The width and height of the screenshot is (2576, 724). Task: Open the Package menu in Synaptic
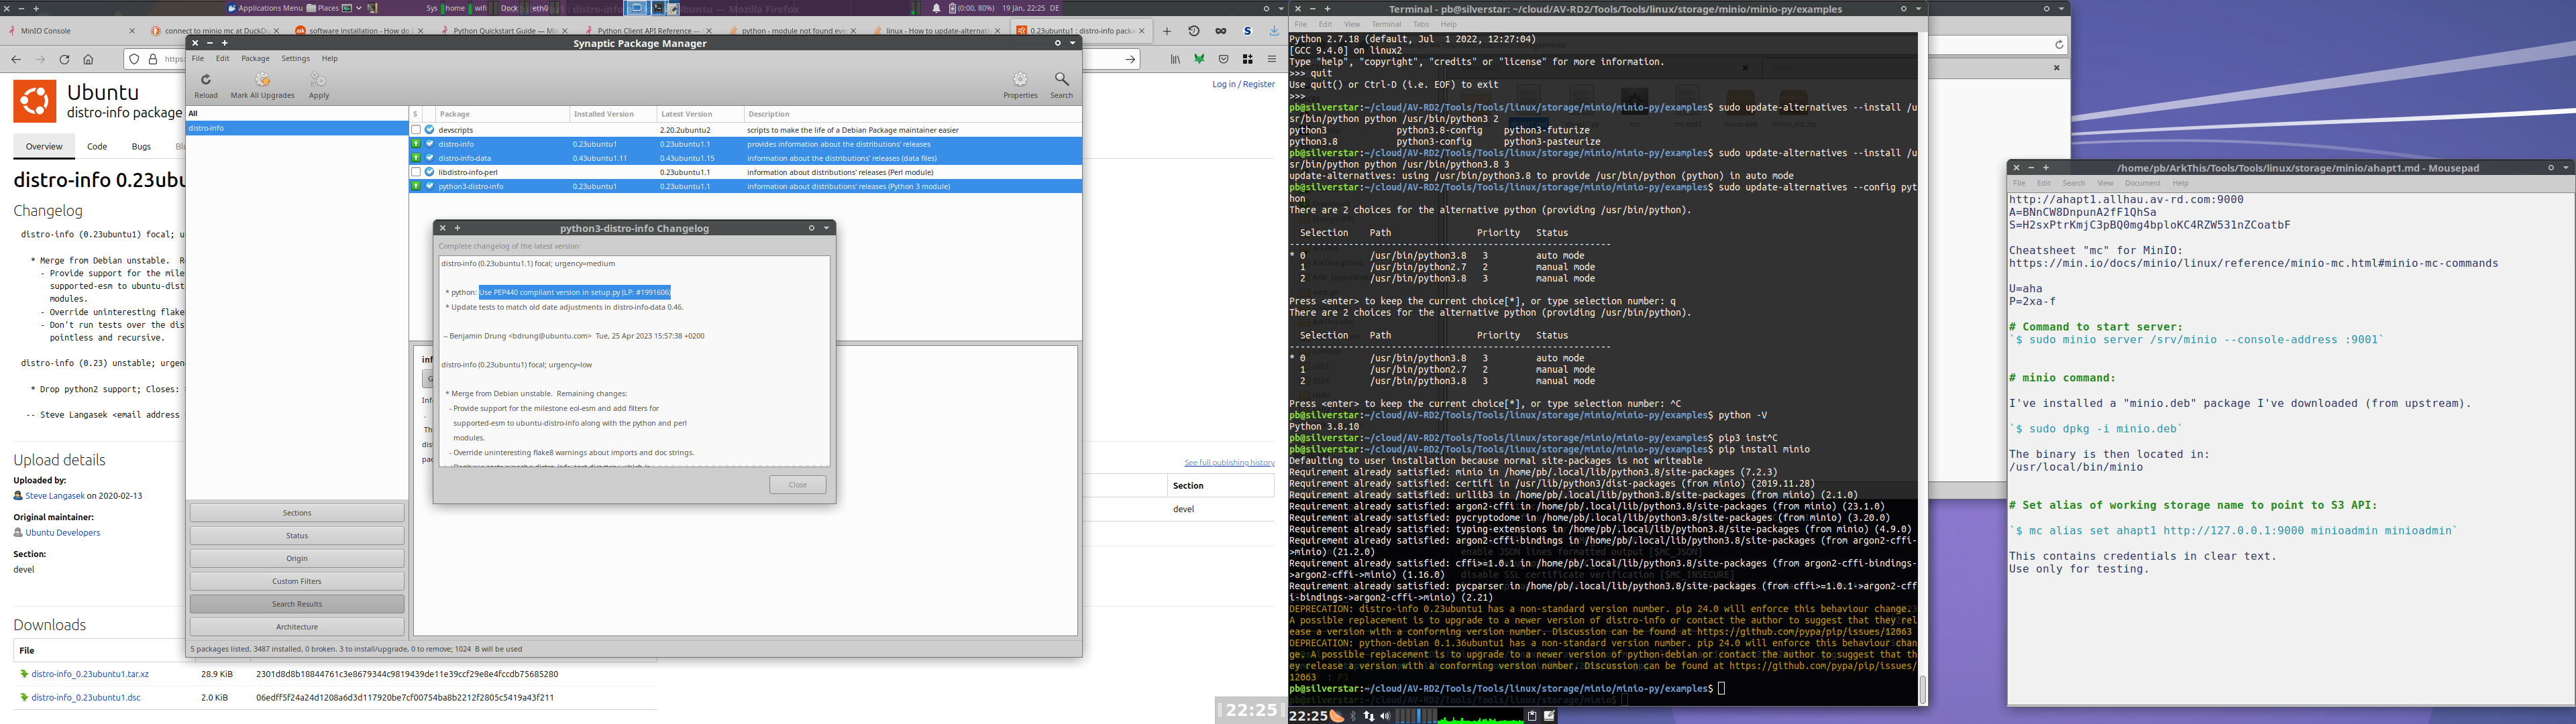(x=255, y=59)
